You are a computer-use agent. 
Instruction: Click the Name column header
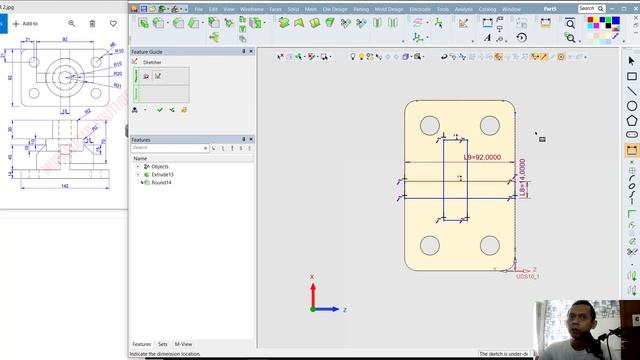[140, 158]
